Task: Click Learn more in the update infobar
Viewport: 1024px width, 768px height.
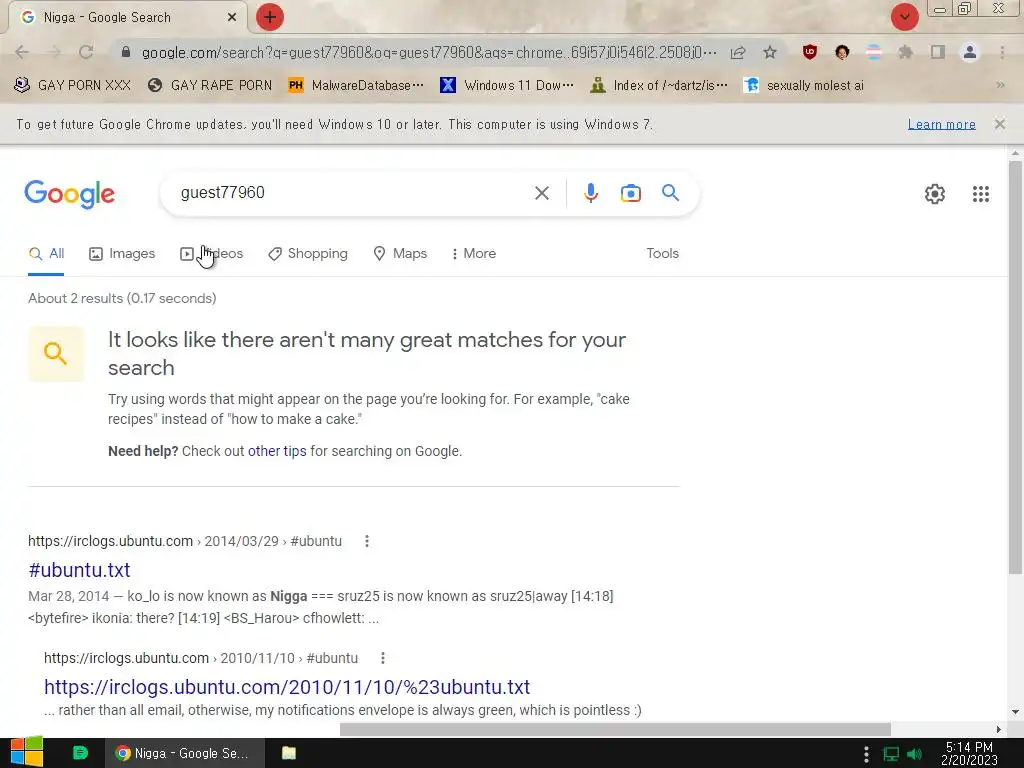Action: click(942, 124)
